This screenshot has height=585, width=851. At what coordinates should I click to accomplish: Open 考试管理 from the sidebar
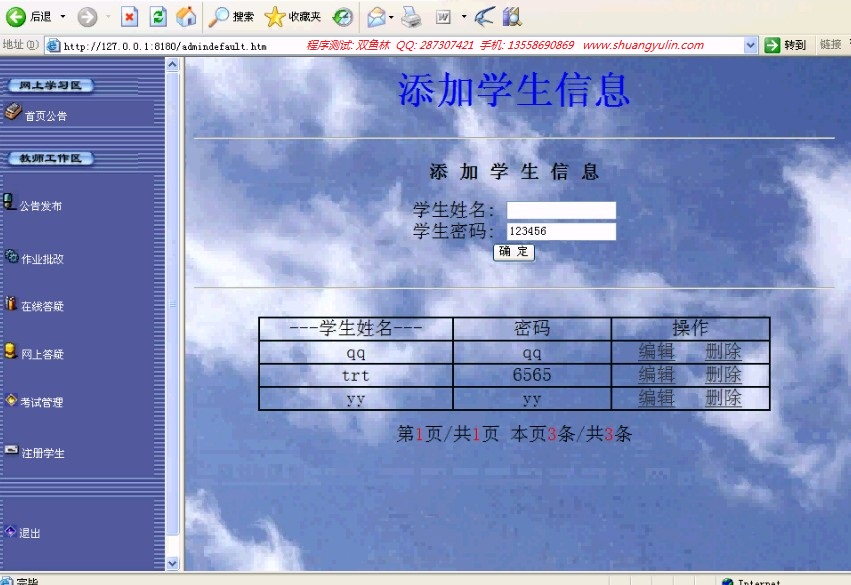tap(41, 403)
